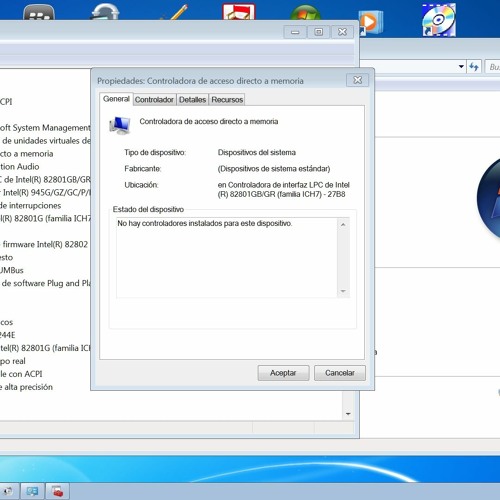The width and height of the screenshot is (500, 500).
Task: Click the red toolbox taskbar icon
Action: point(57,491)
